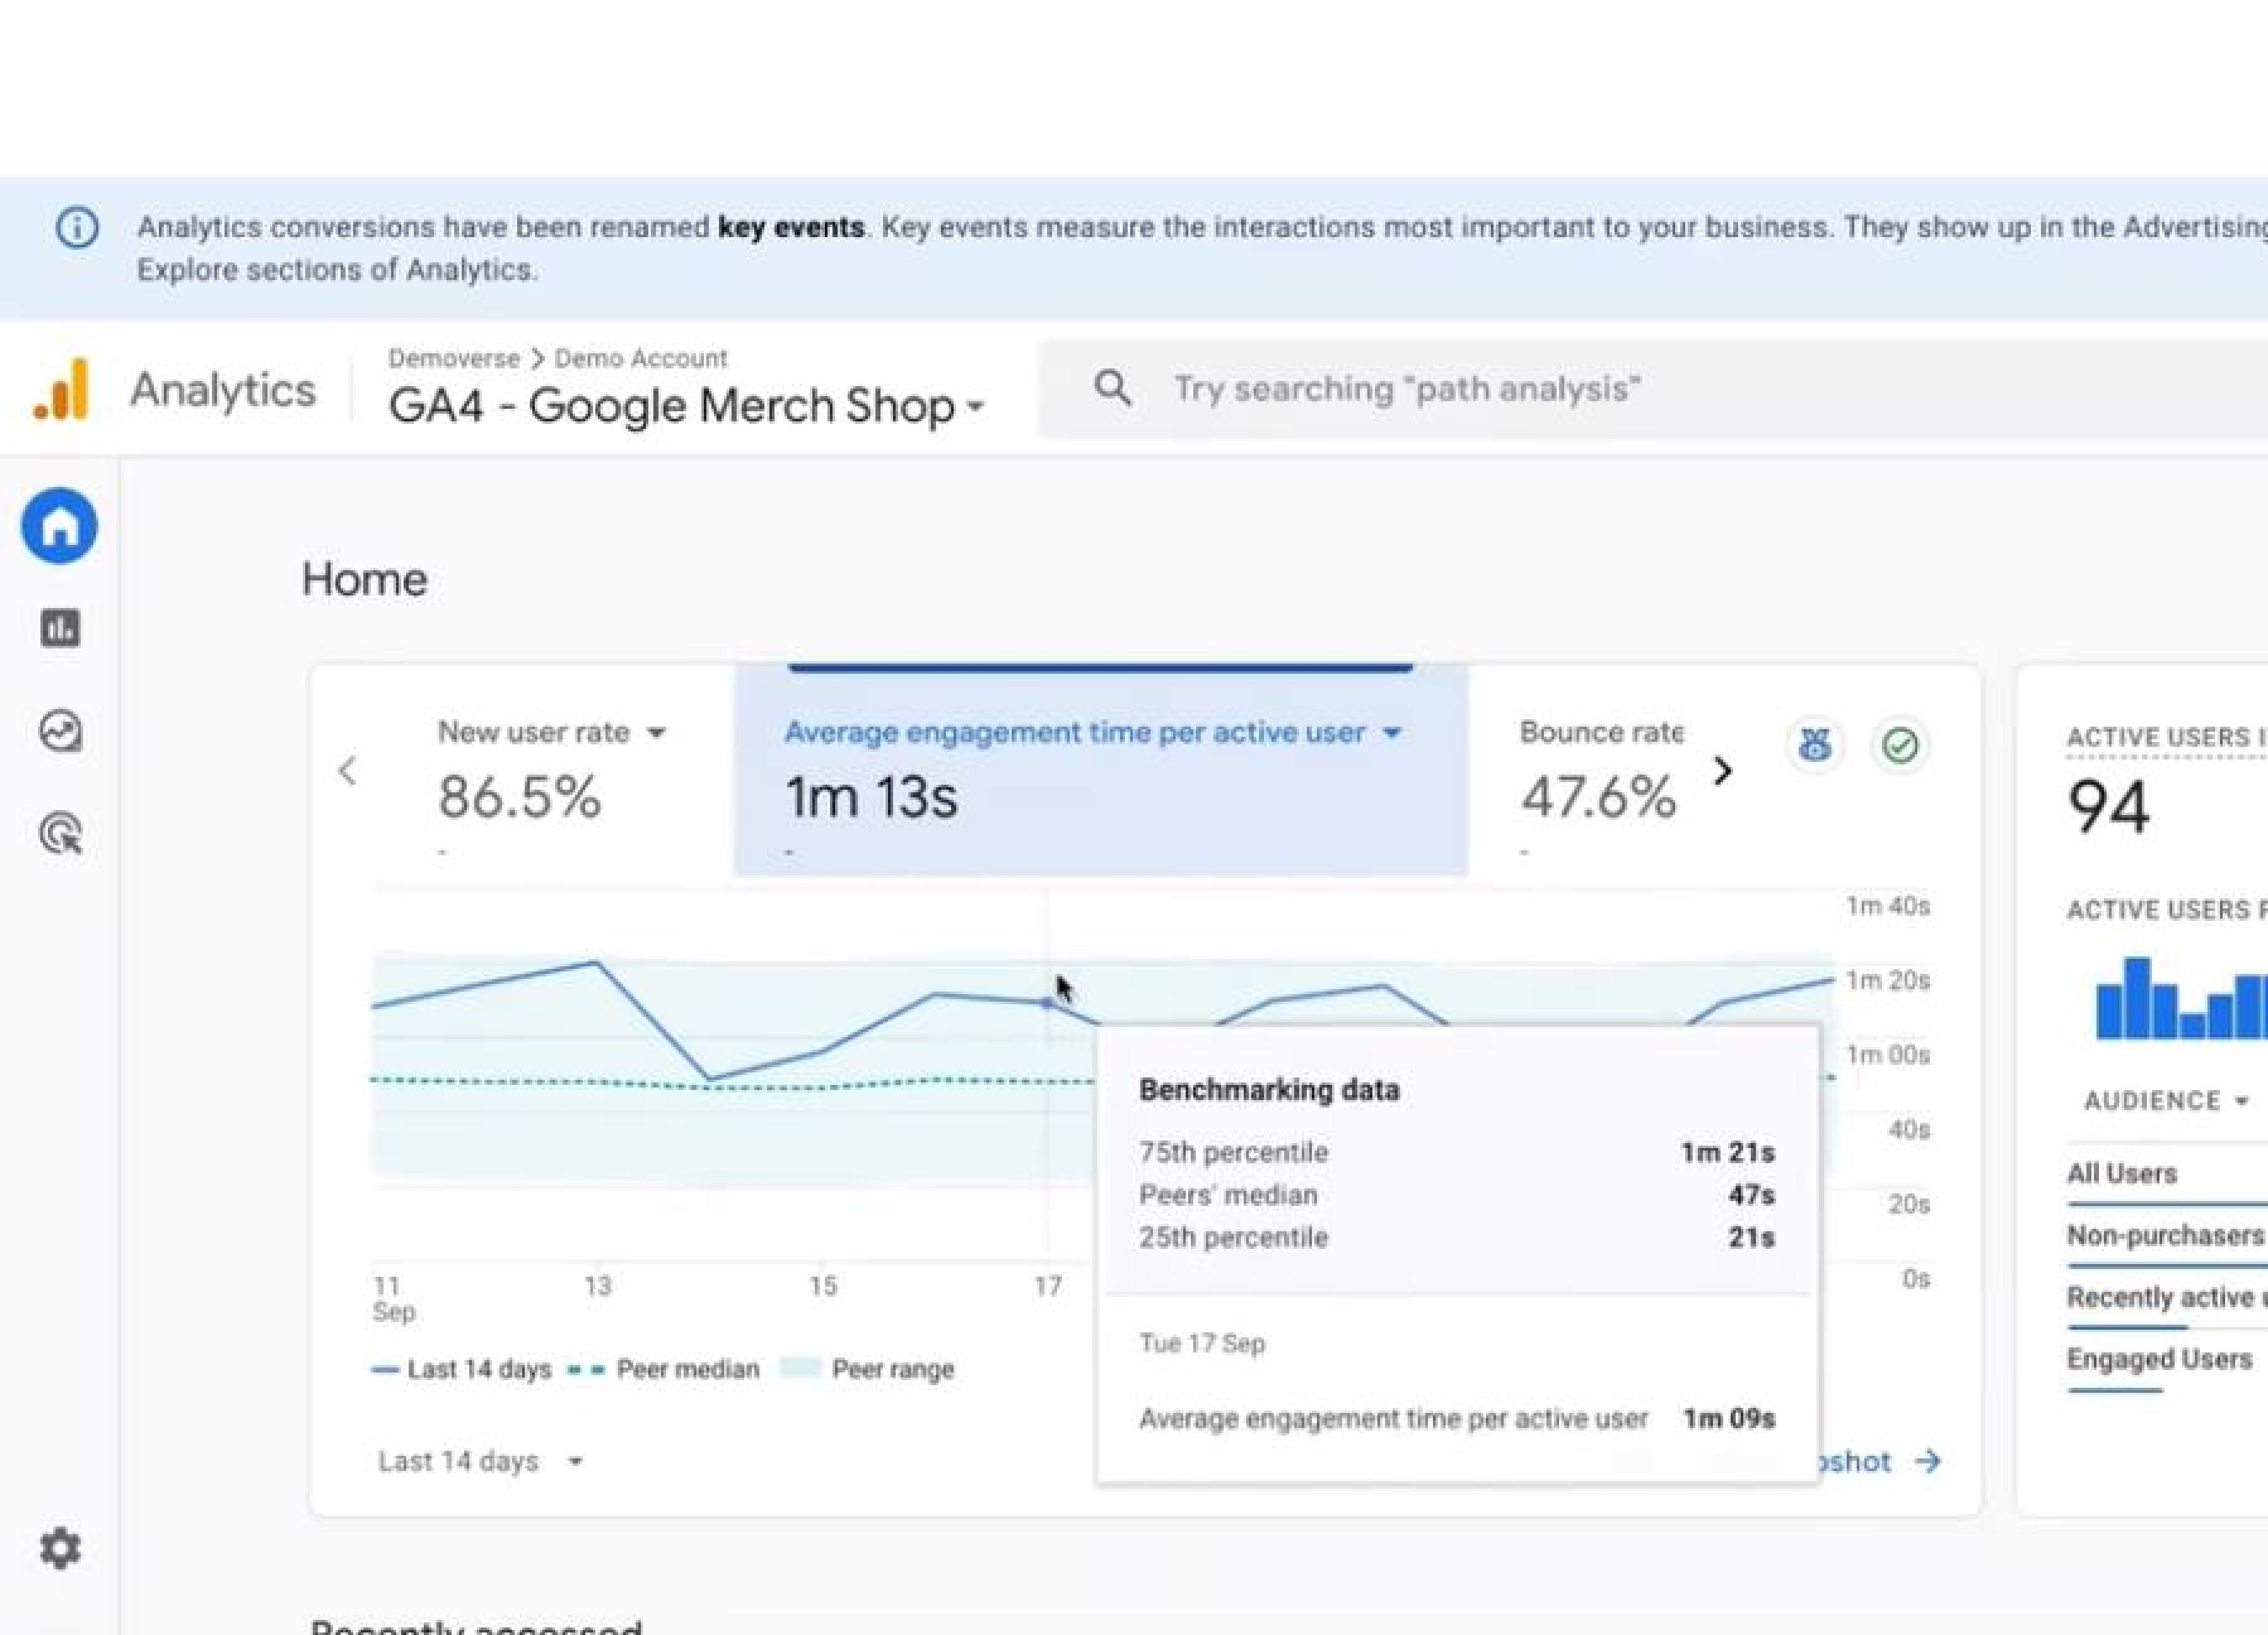Viewport: 2268px width, 1635px height.
Task: Click the 1m 40s y-axis label
Action: pyautogui.click(x=1888, y=906)
